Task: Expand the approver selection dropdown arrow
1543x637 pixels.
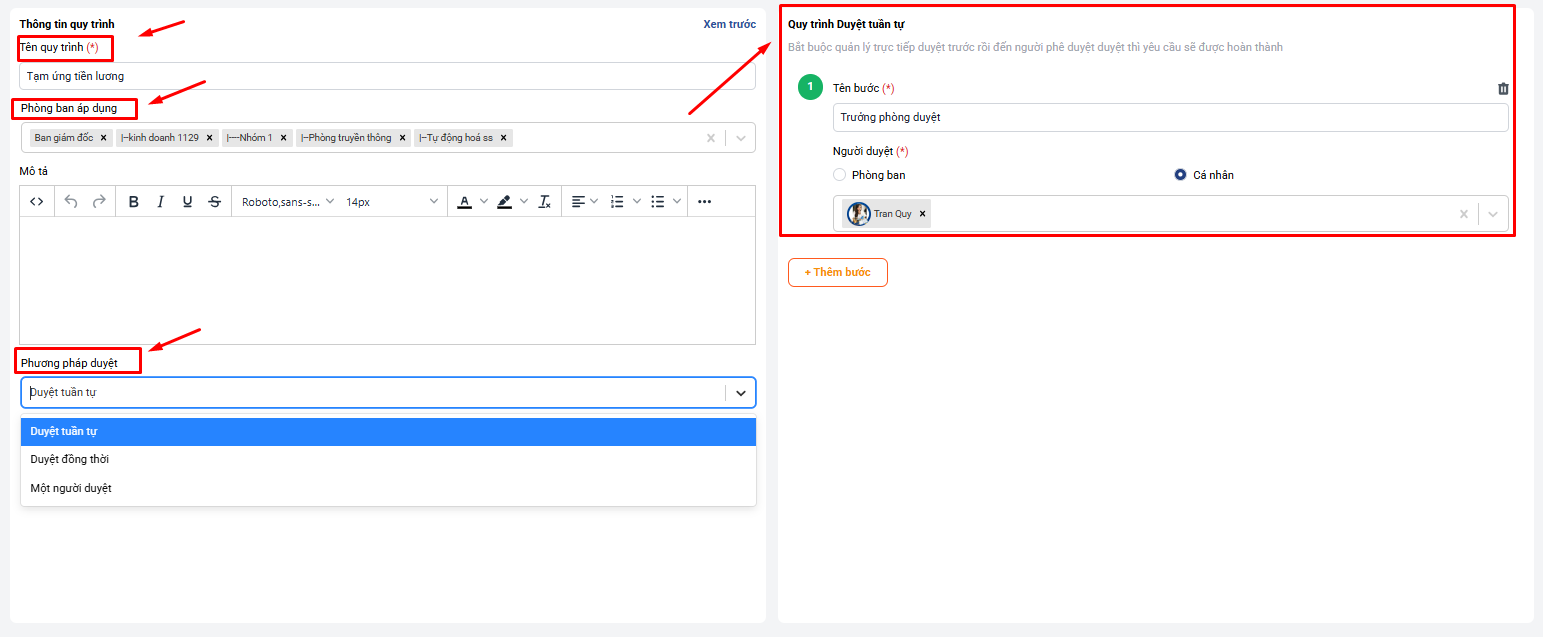Action: click(x=1493, y=214)
